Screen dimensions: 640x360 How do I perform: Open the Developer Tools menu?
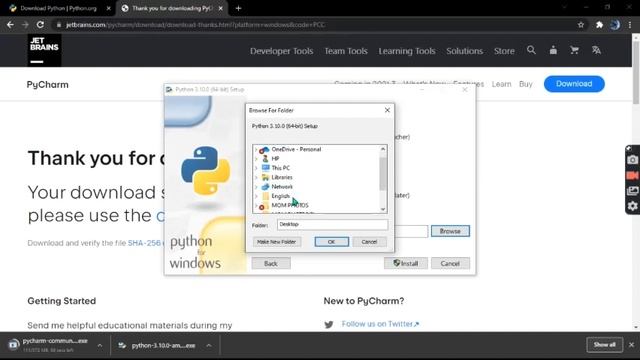pos(282,51)
